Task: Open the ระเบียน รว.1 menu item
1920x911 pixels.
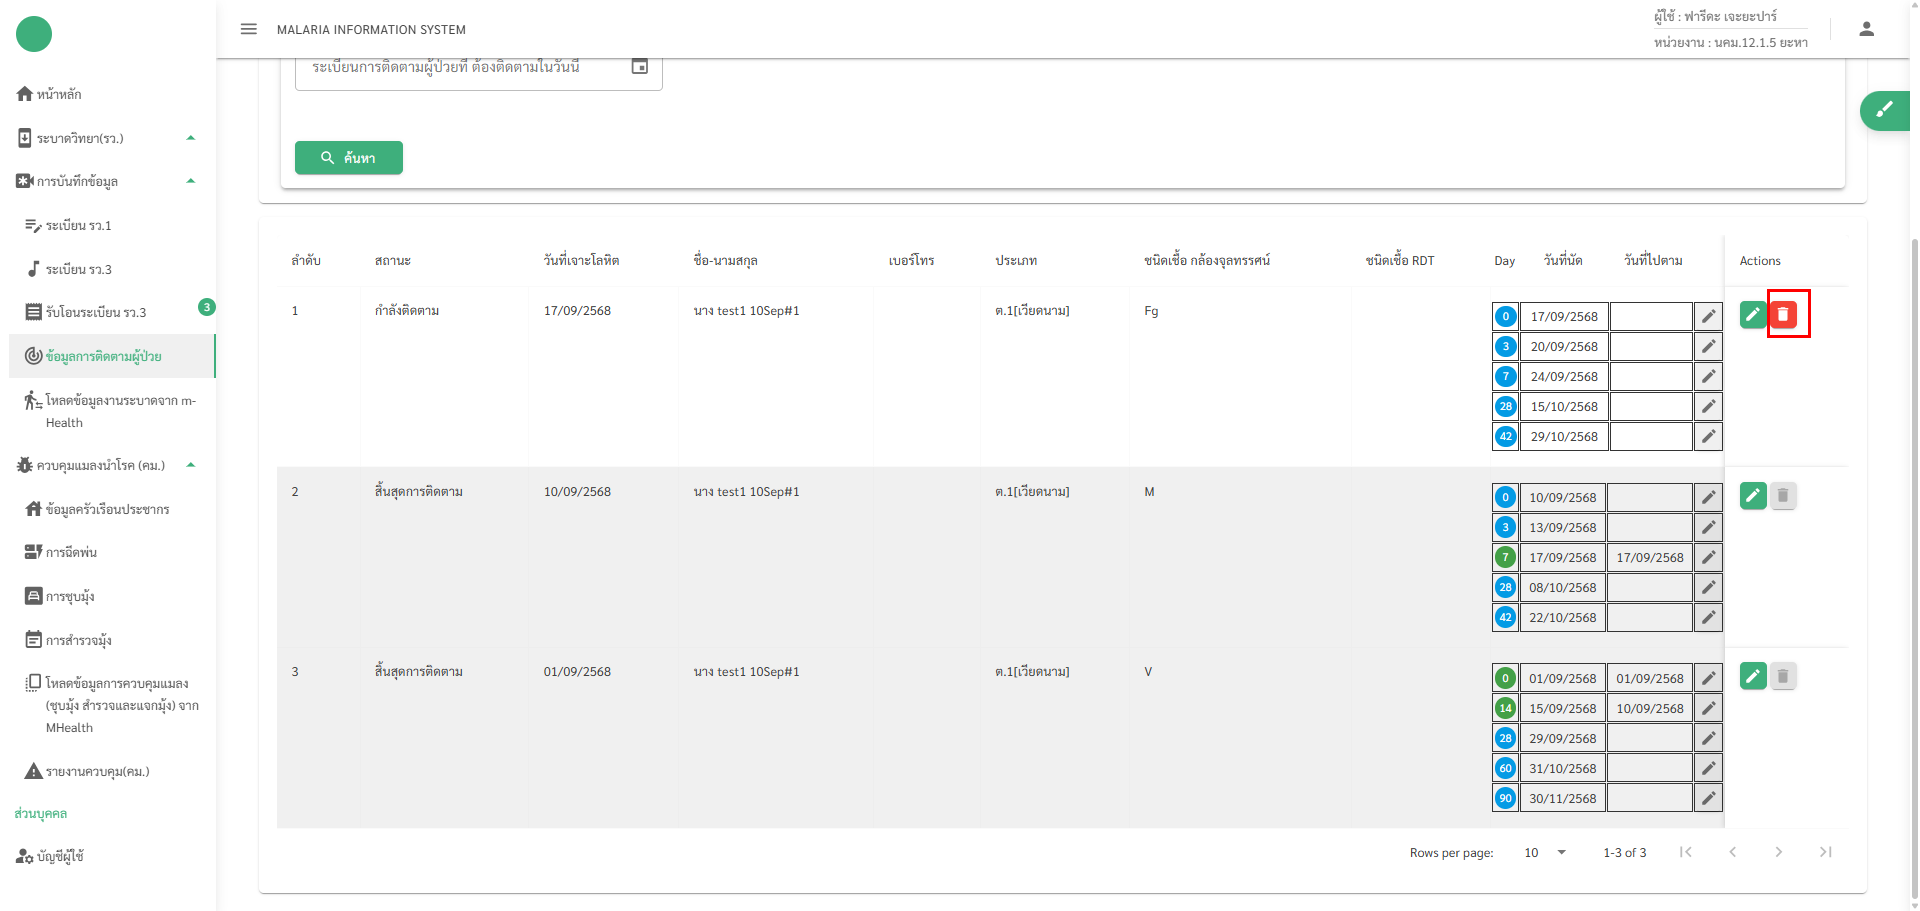Action: pyautogui.click(x=78, y=226)
